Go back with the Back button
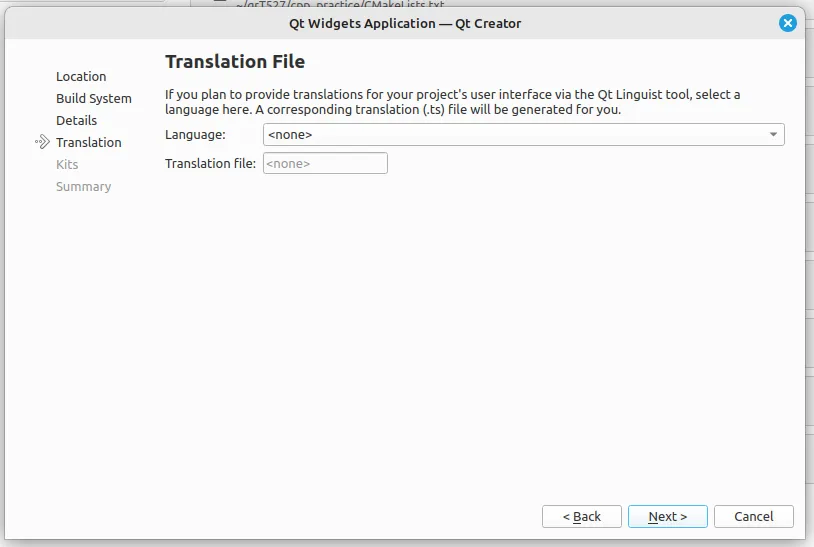This screenshot has height=547, width=814. coord(581,516)
